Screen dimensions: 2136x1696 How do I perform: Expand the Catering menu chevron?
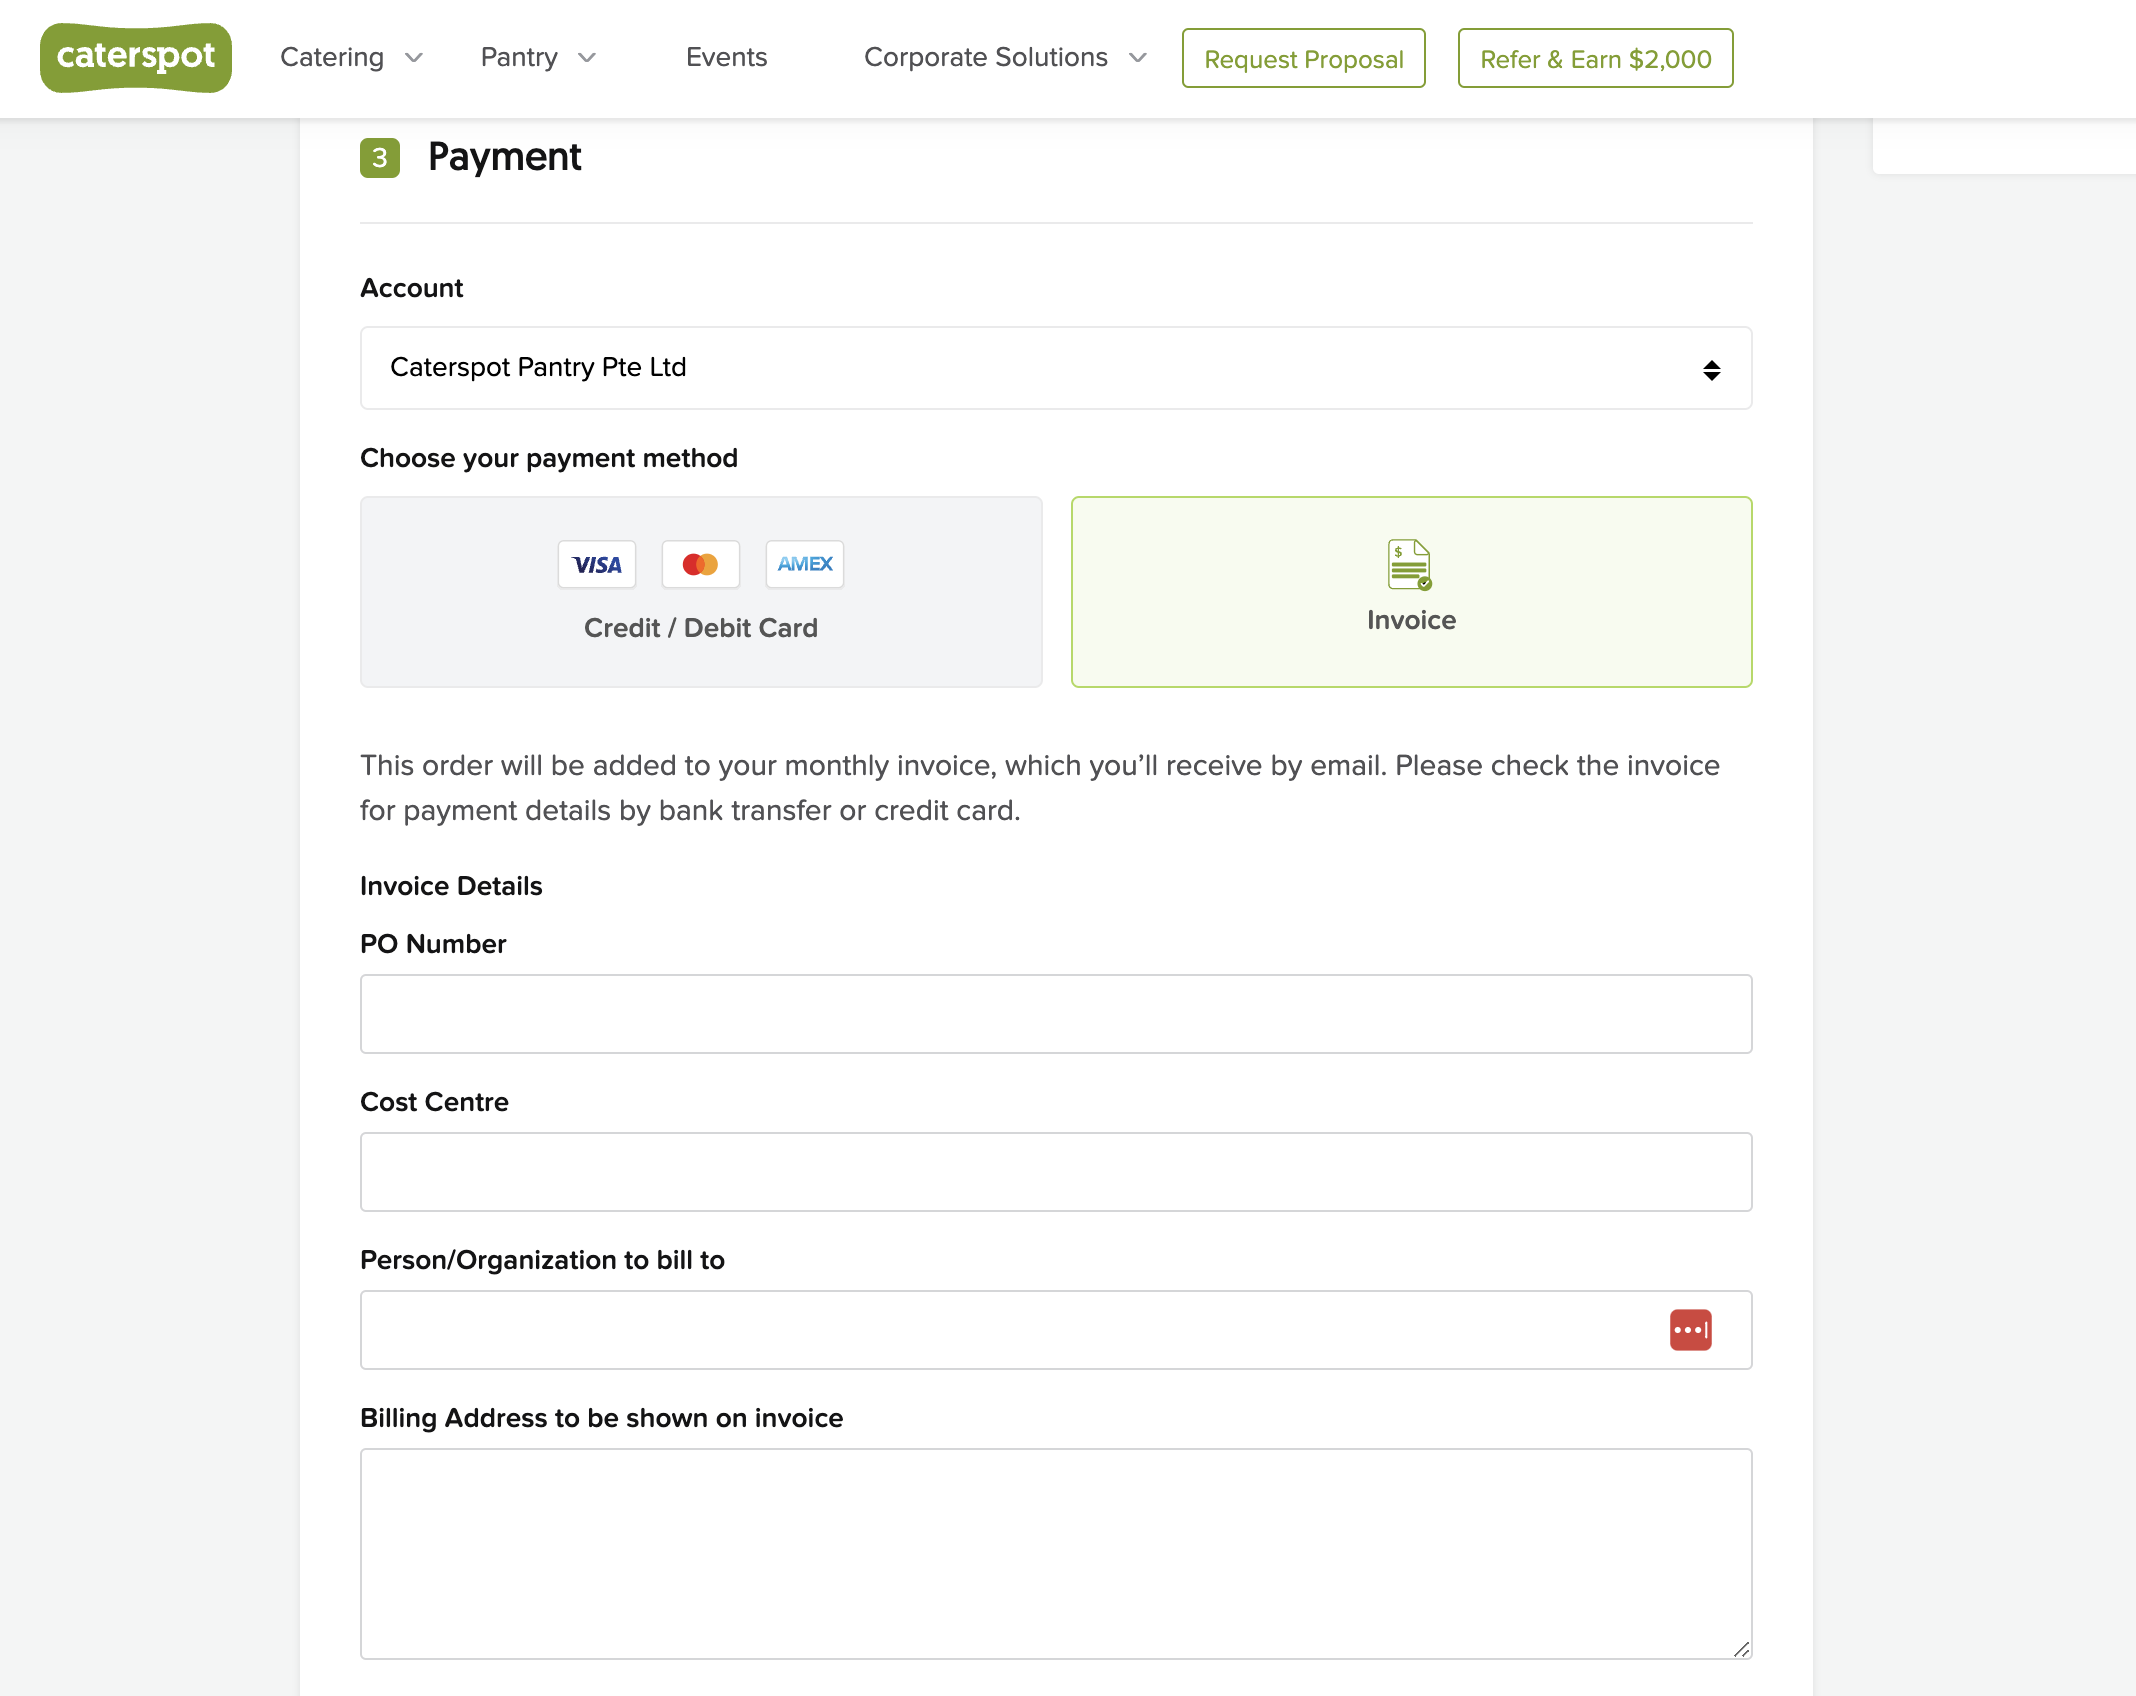(414, 58)
